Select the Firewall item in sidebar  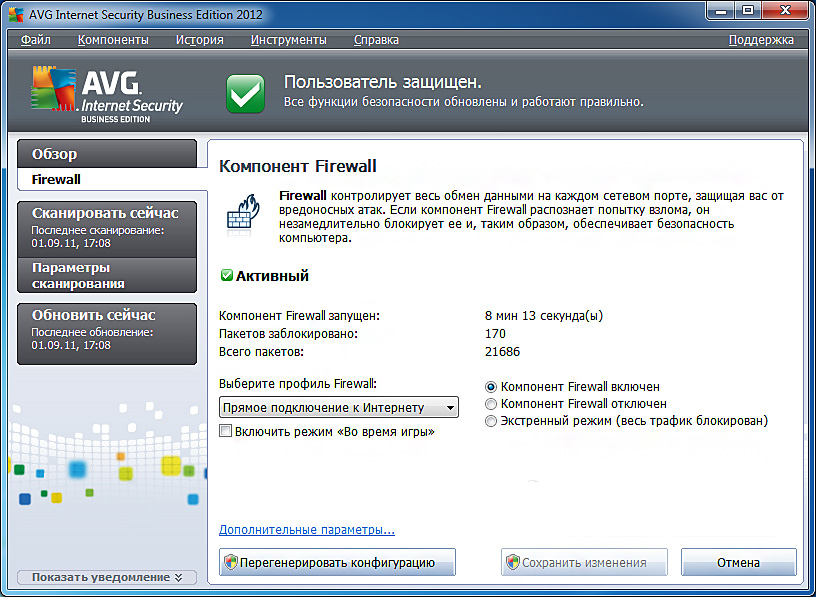coord(112,179)
